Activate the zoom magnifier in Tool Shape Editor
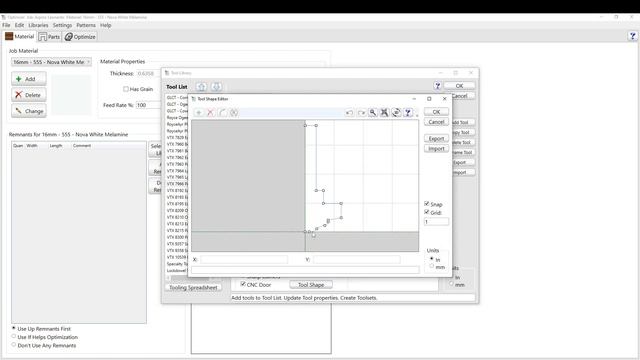 pyautogui.click(x=373, y=113)
